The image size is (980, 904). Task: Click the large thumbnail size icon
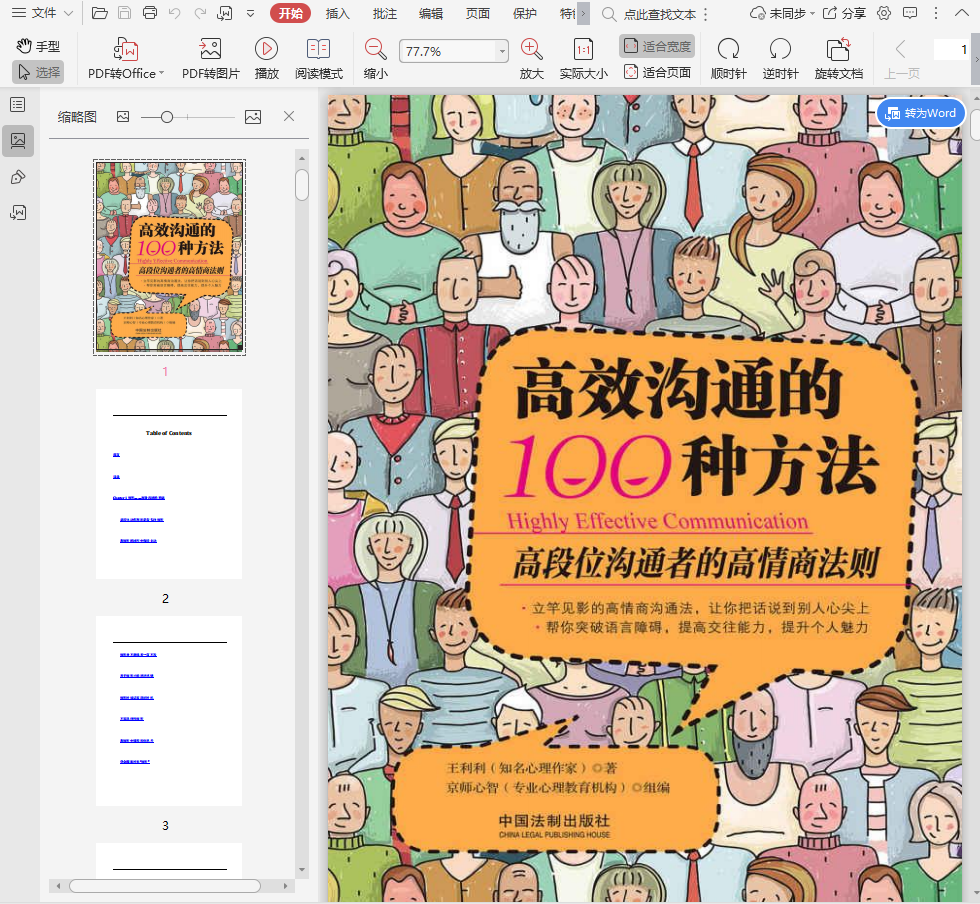coord(253,116)
